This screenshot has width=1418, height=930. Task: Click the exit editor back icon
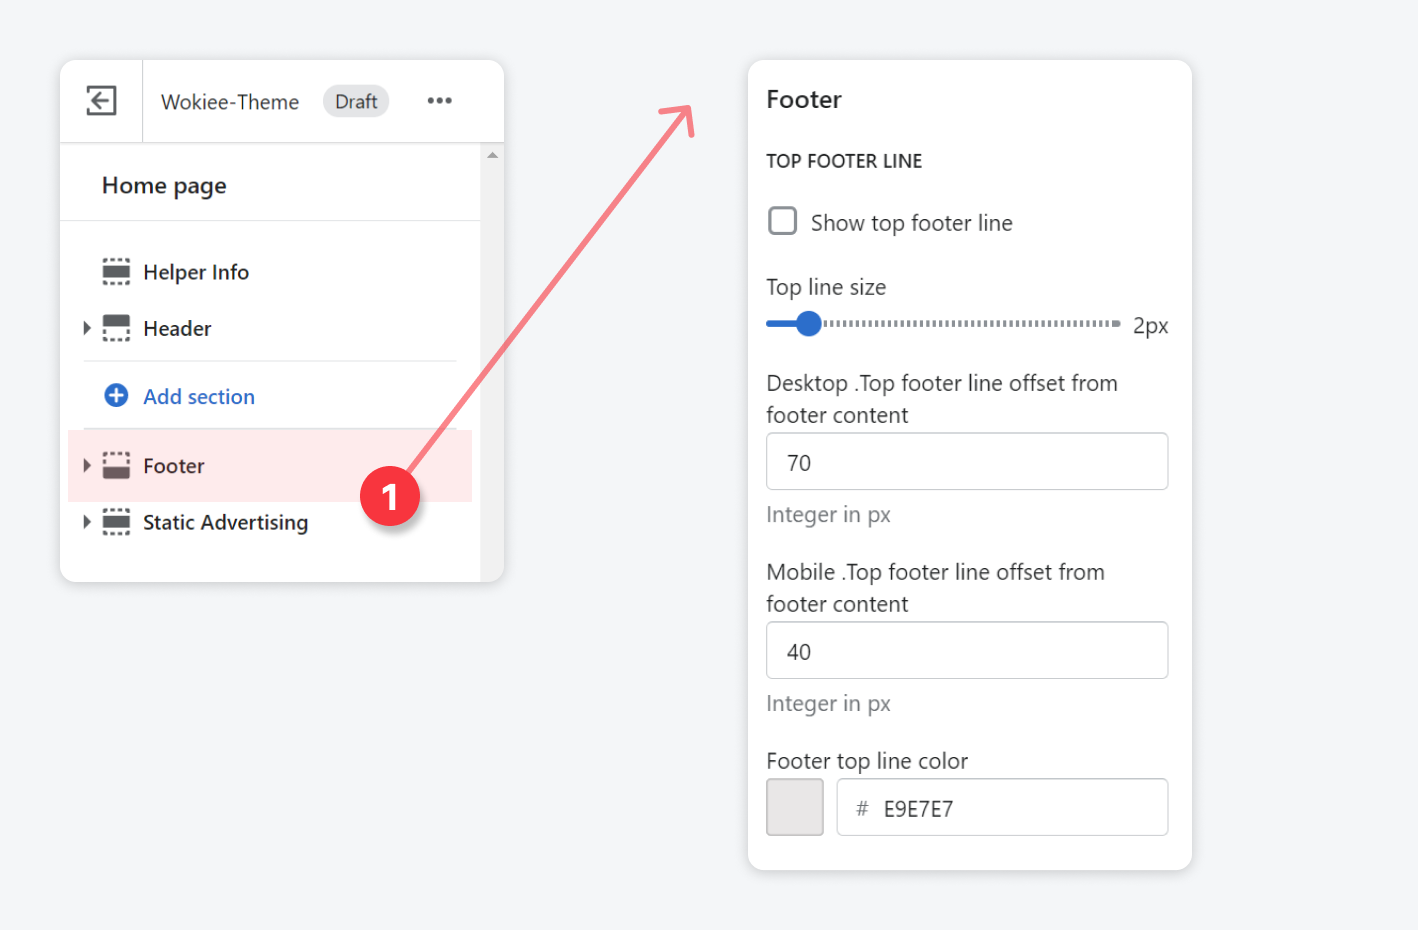[101, 101]
